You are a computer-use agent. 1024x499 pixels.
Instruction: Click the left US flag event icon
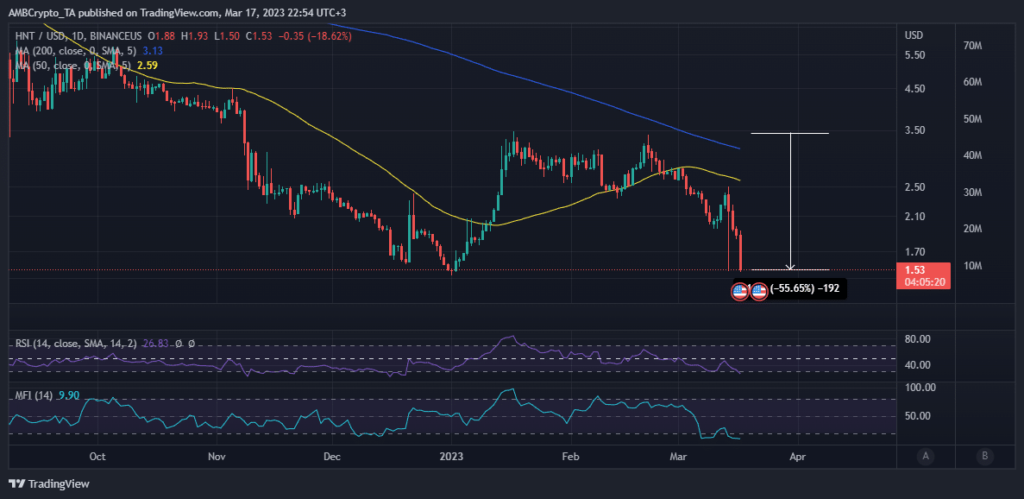coord(740,292)
